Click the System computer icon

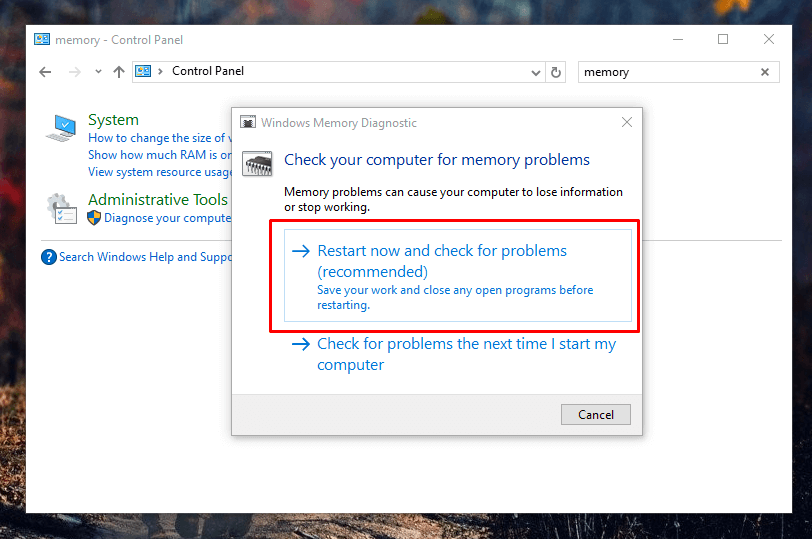click(61, 128)
